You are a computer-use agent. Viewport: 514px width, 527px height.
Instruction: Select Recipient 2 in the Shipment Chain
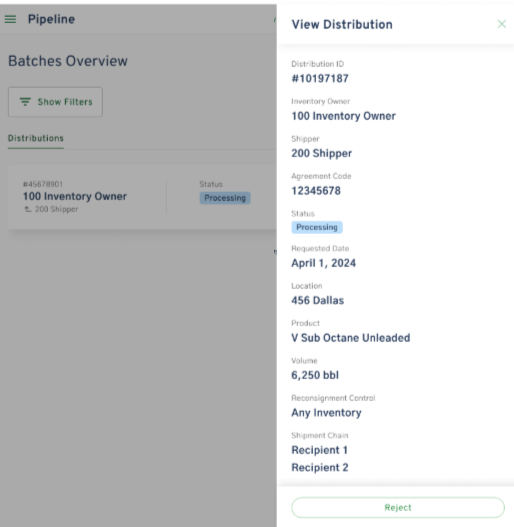(320, 468)
